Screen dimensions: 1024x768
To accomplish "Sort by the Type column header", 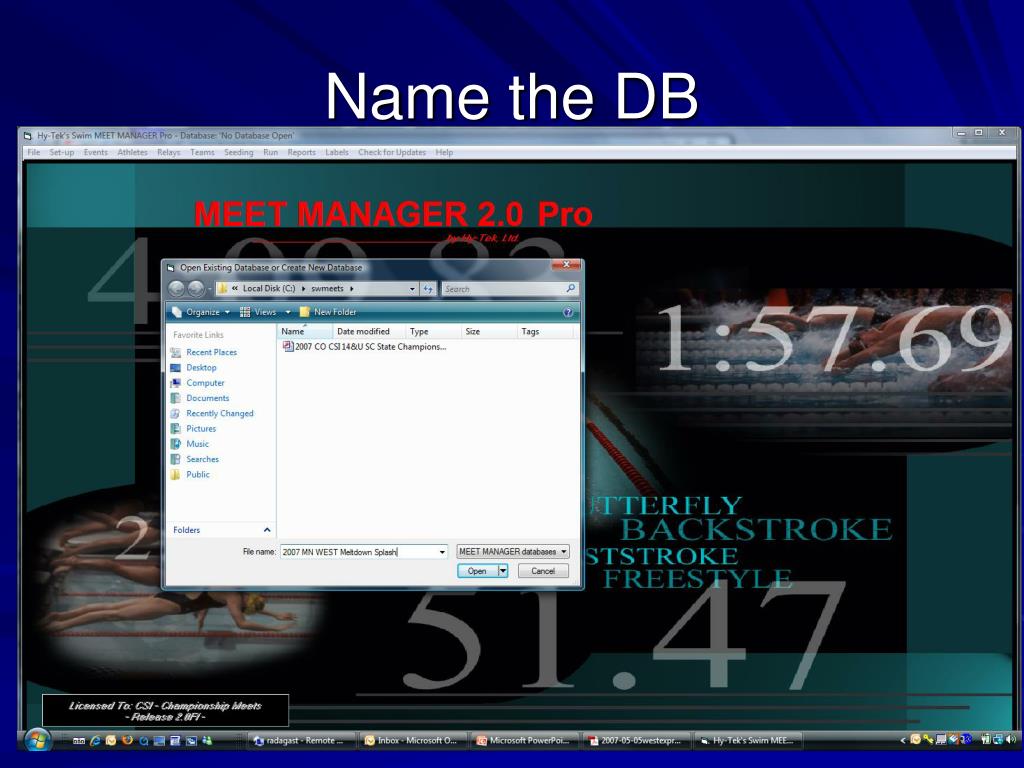I will click(433, 331).
